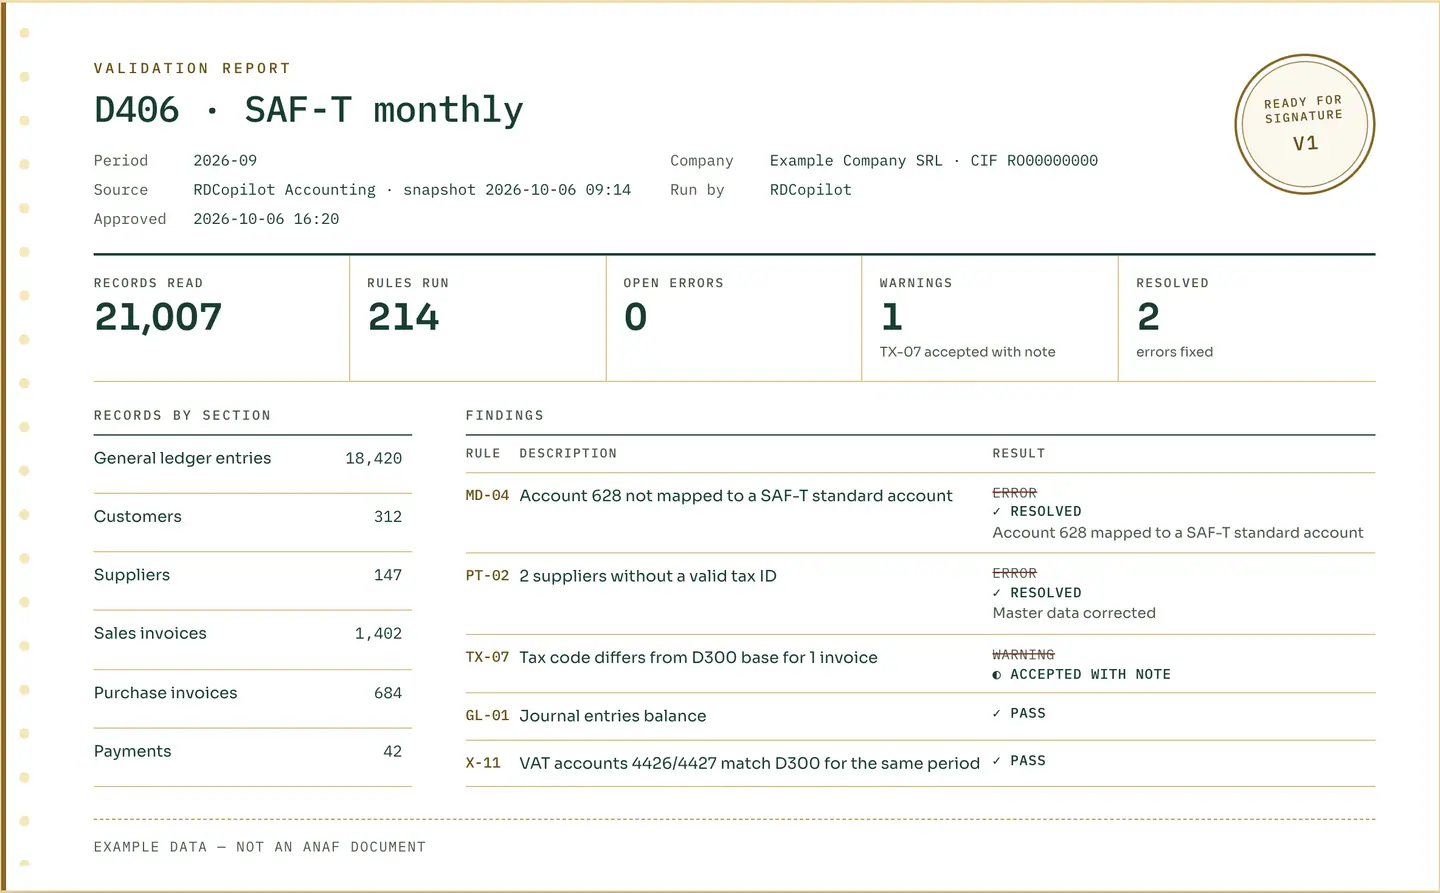
Task: Select the Warnings count 1
Action: click(891, 317)
